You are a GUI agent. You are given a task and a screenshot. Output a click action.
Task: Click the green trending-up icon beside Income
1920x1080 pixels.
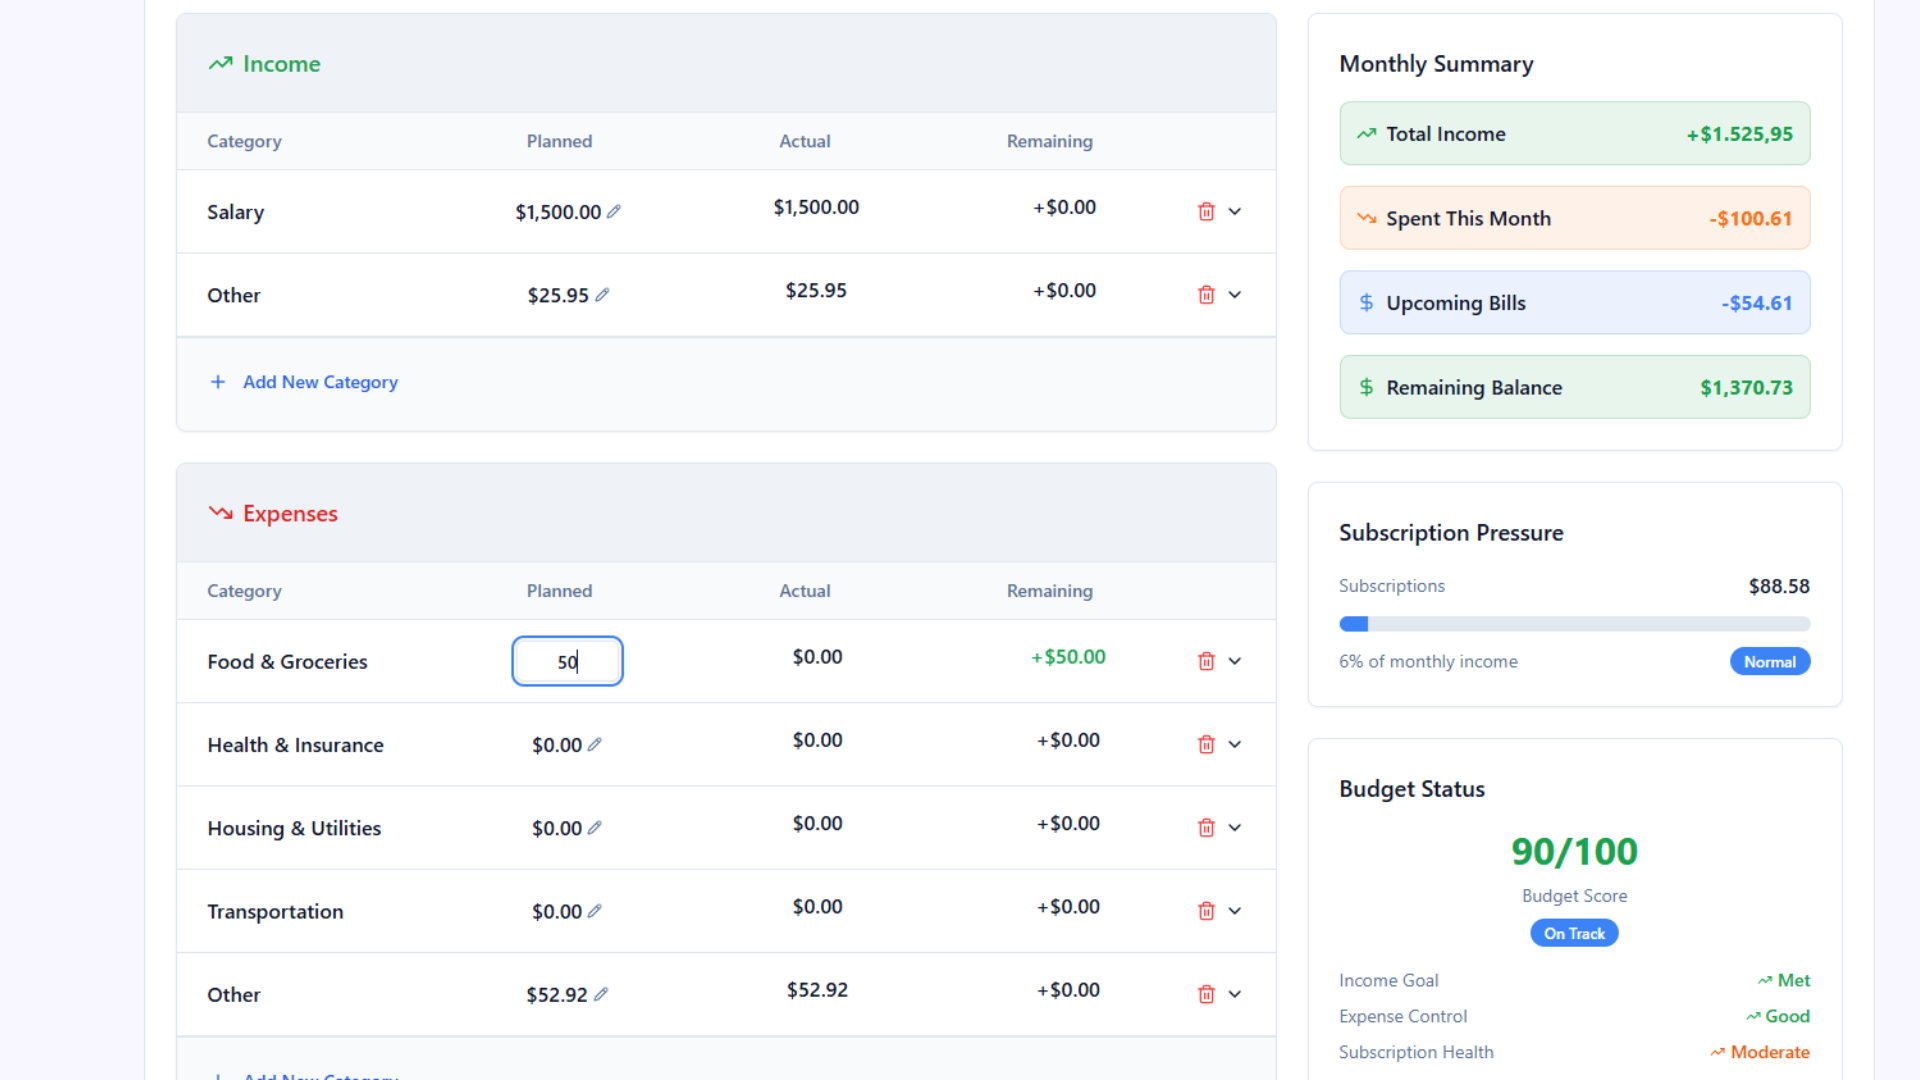[x=220, y=63]
